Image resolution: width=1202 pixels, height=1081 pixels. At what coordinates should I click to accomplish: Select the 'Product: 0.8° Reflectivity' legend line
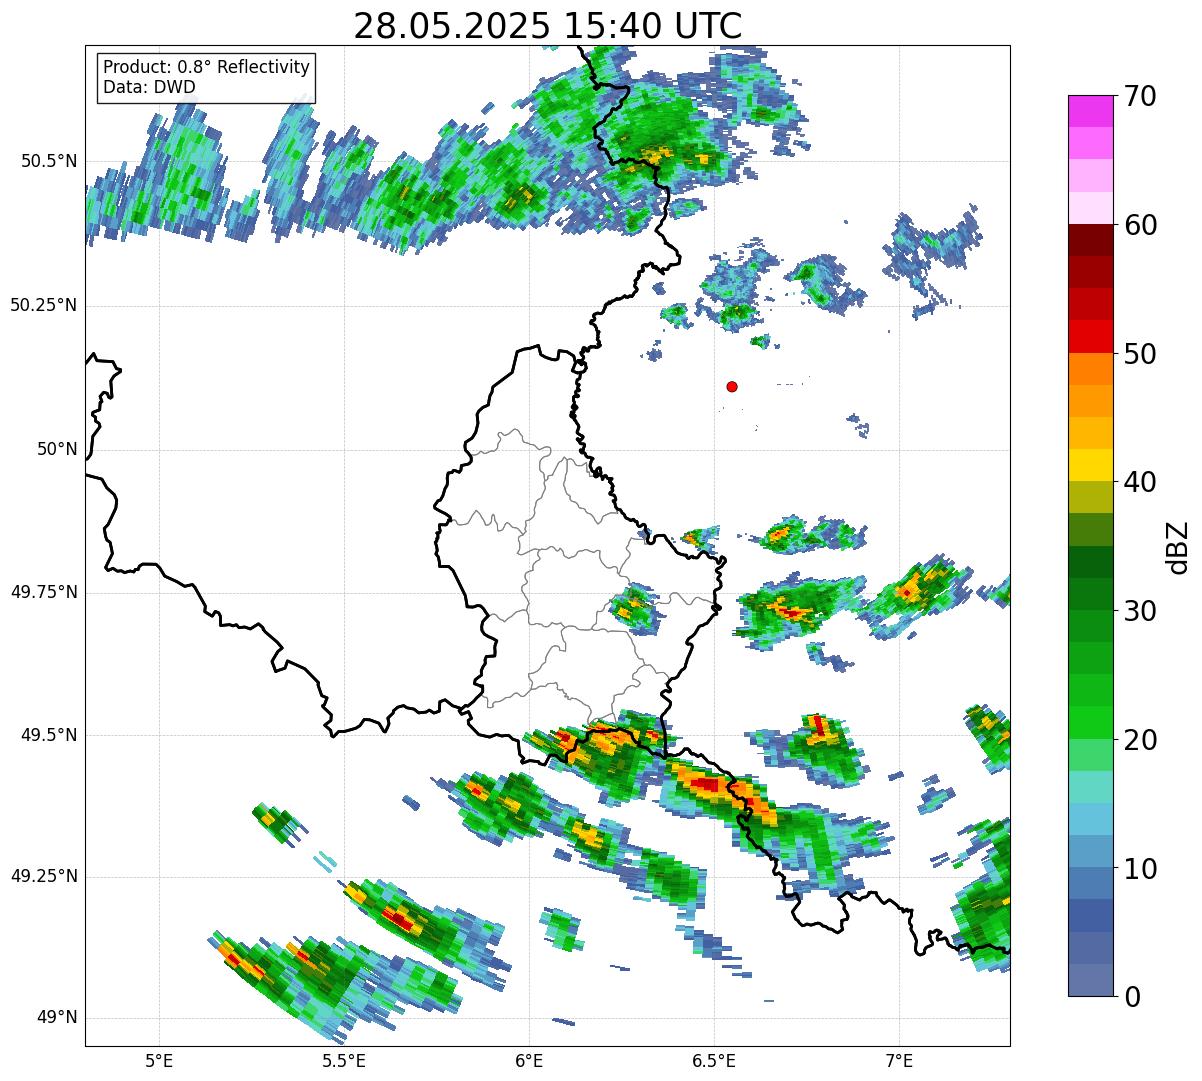(207, 67)
